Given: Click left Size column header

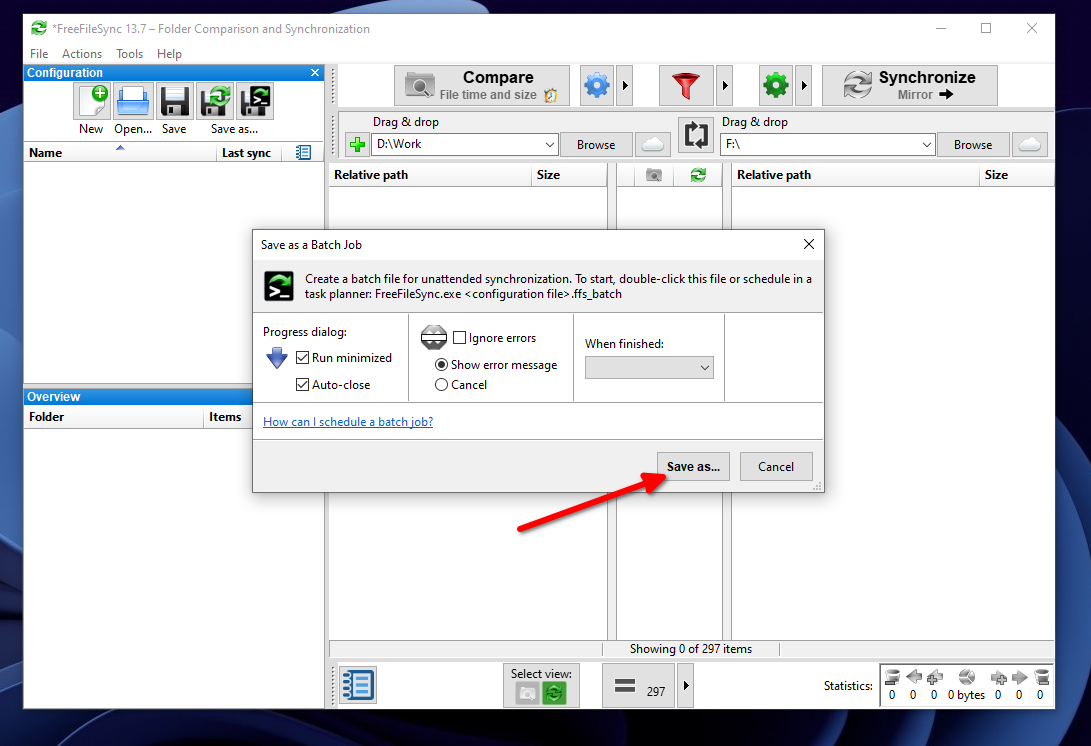Looking at the screenshot, I should tap(568, 175).
